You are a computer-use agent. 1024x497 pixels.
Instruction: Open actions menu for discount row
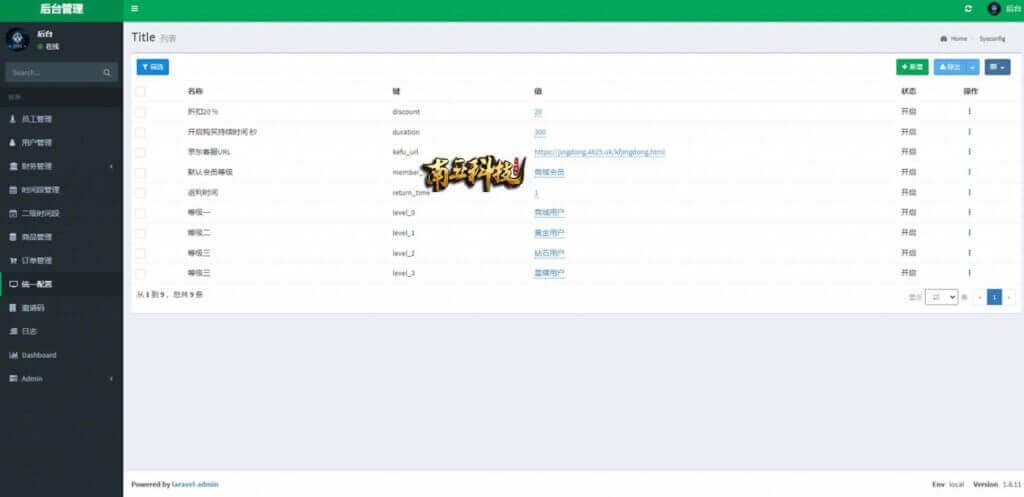tap(969, 111)
